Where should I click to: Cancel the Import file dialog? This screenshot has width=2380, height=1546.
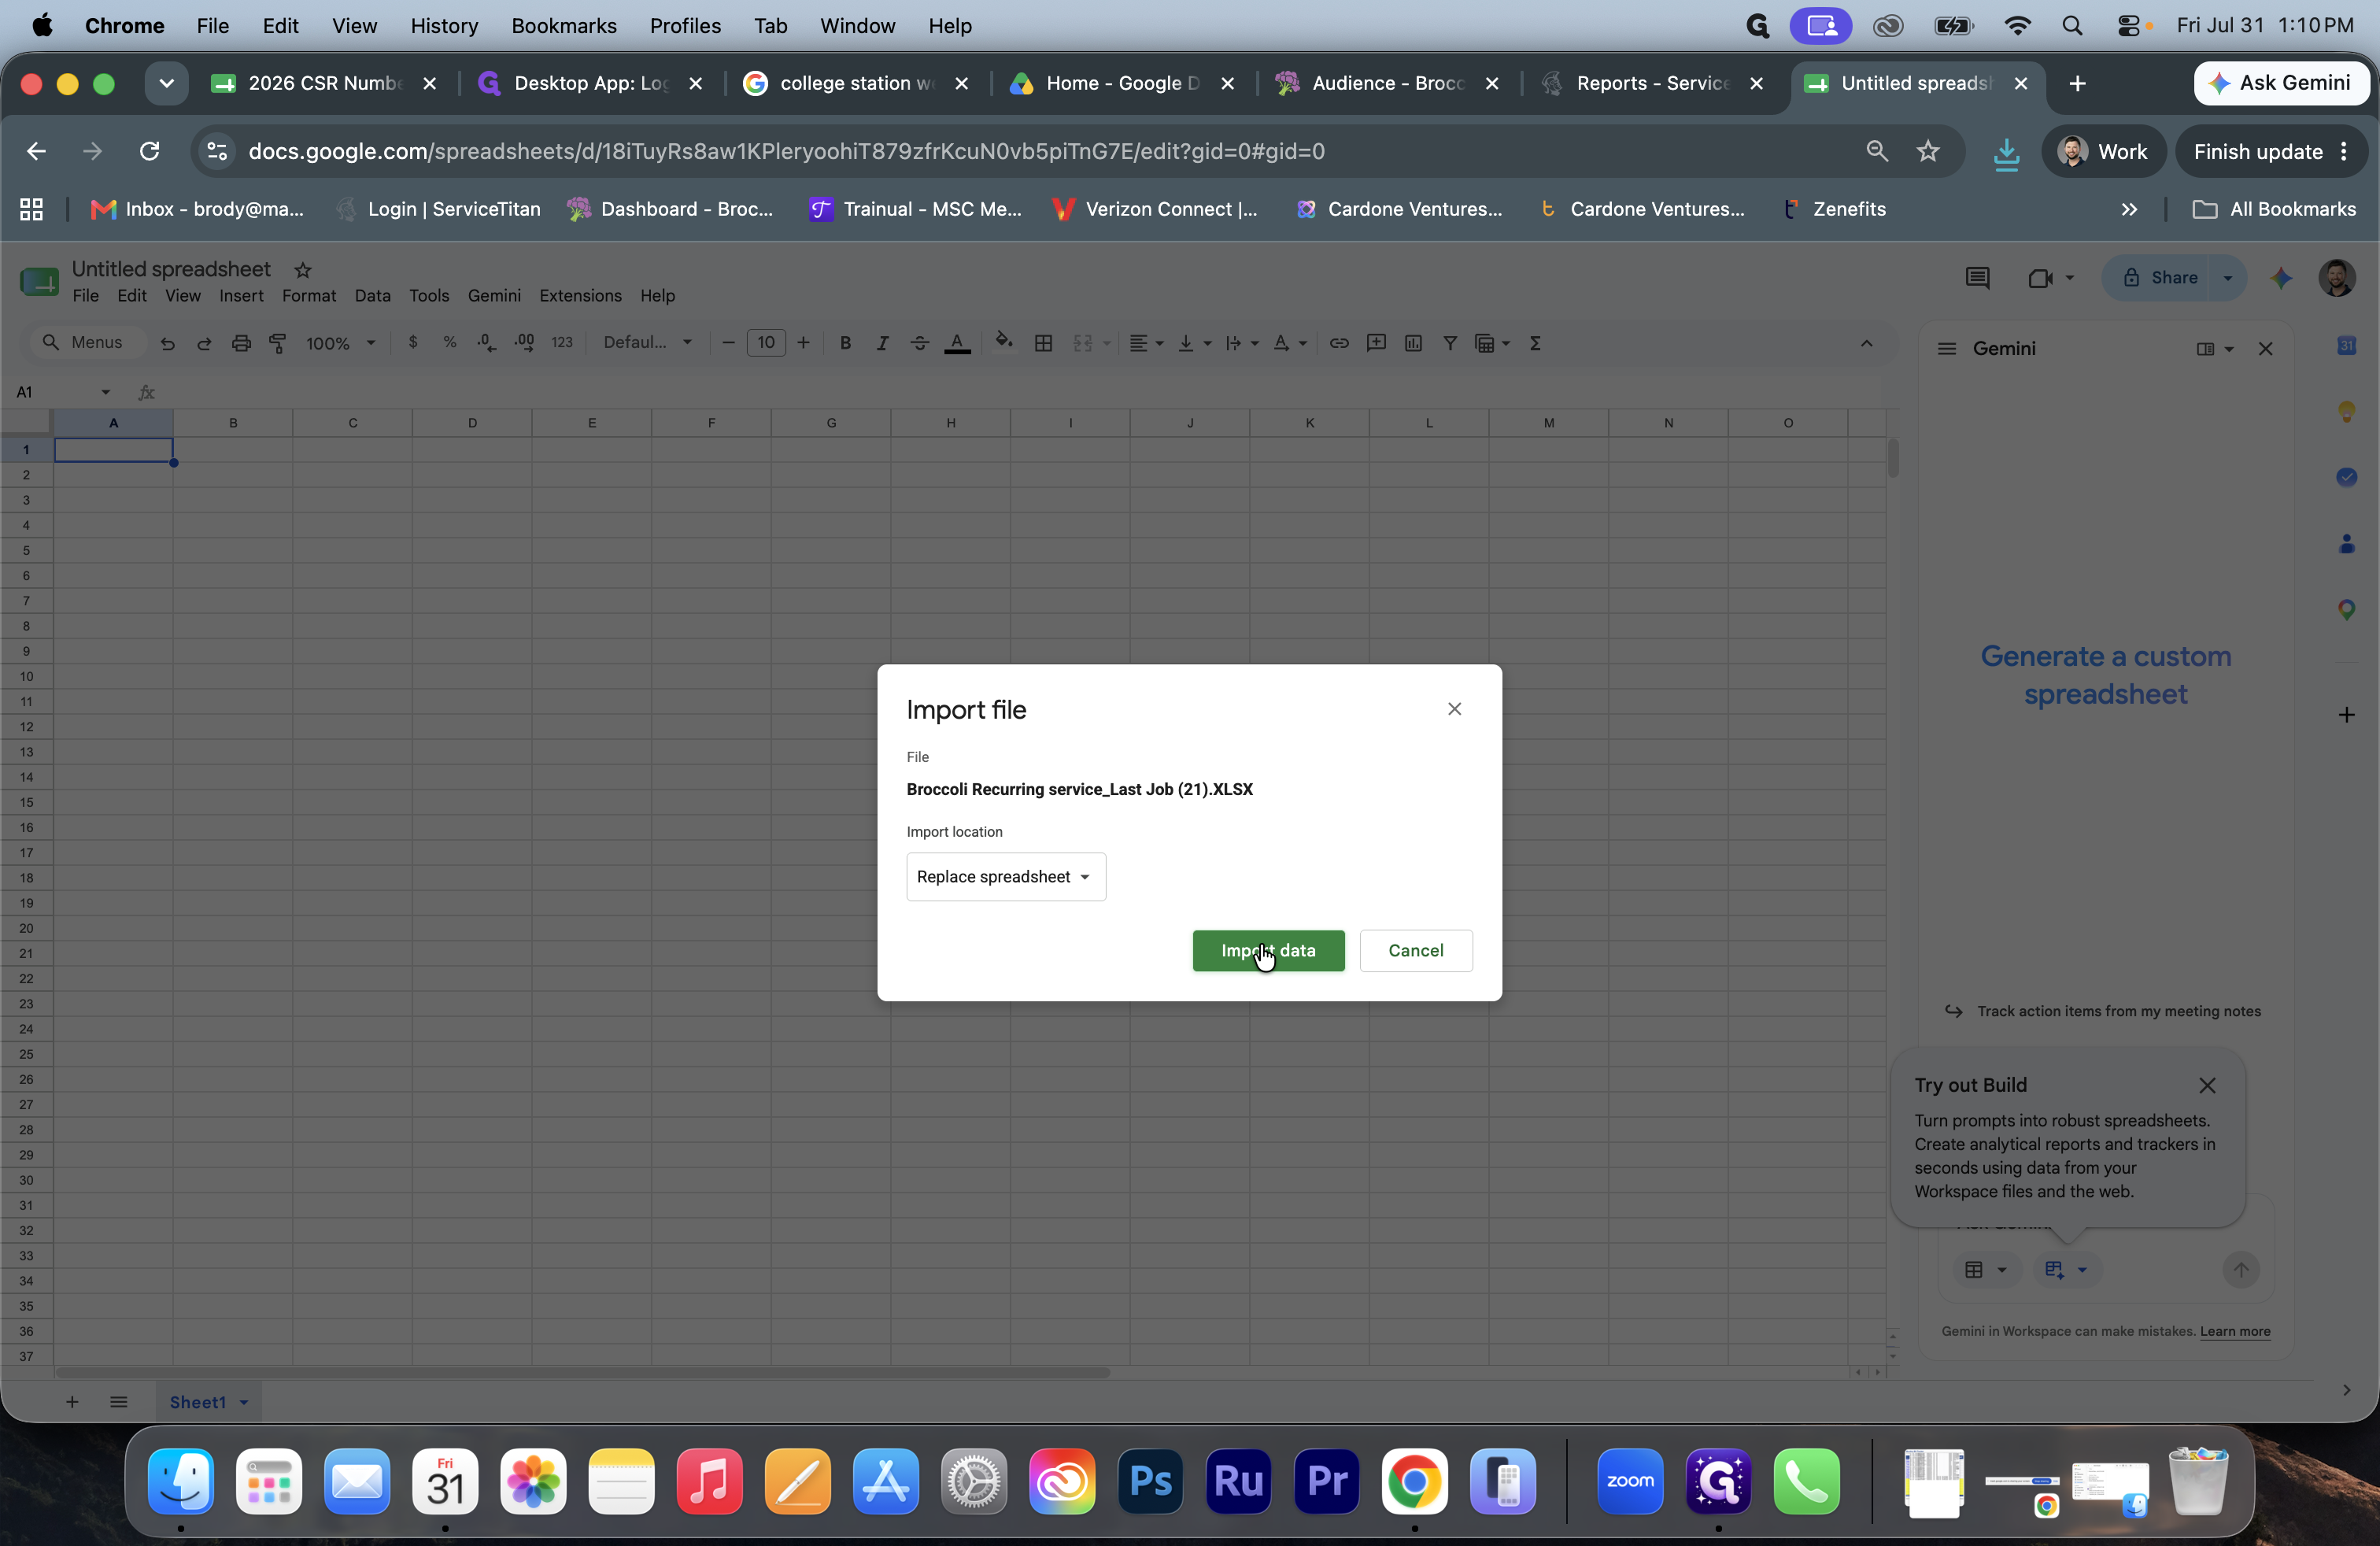(x=1415, y=950)
